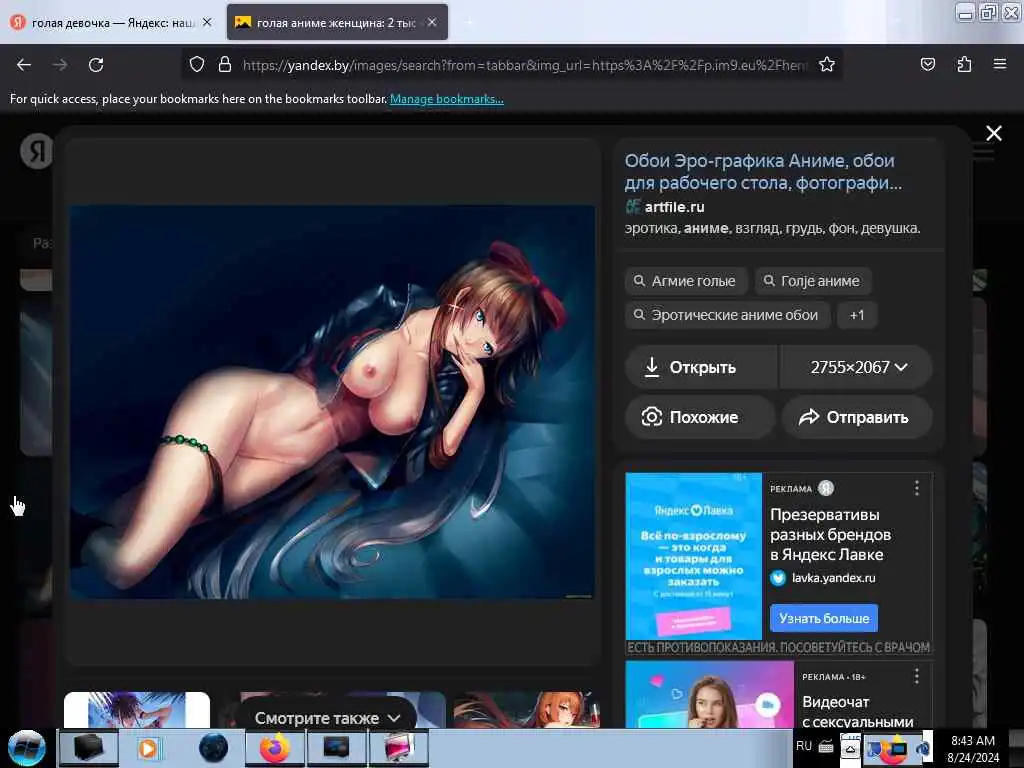Screen dimensions: 1024x768
Task: Open the Pocket save icon in toolbar
Action: coord(927,64)
